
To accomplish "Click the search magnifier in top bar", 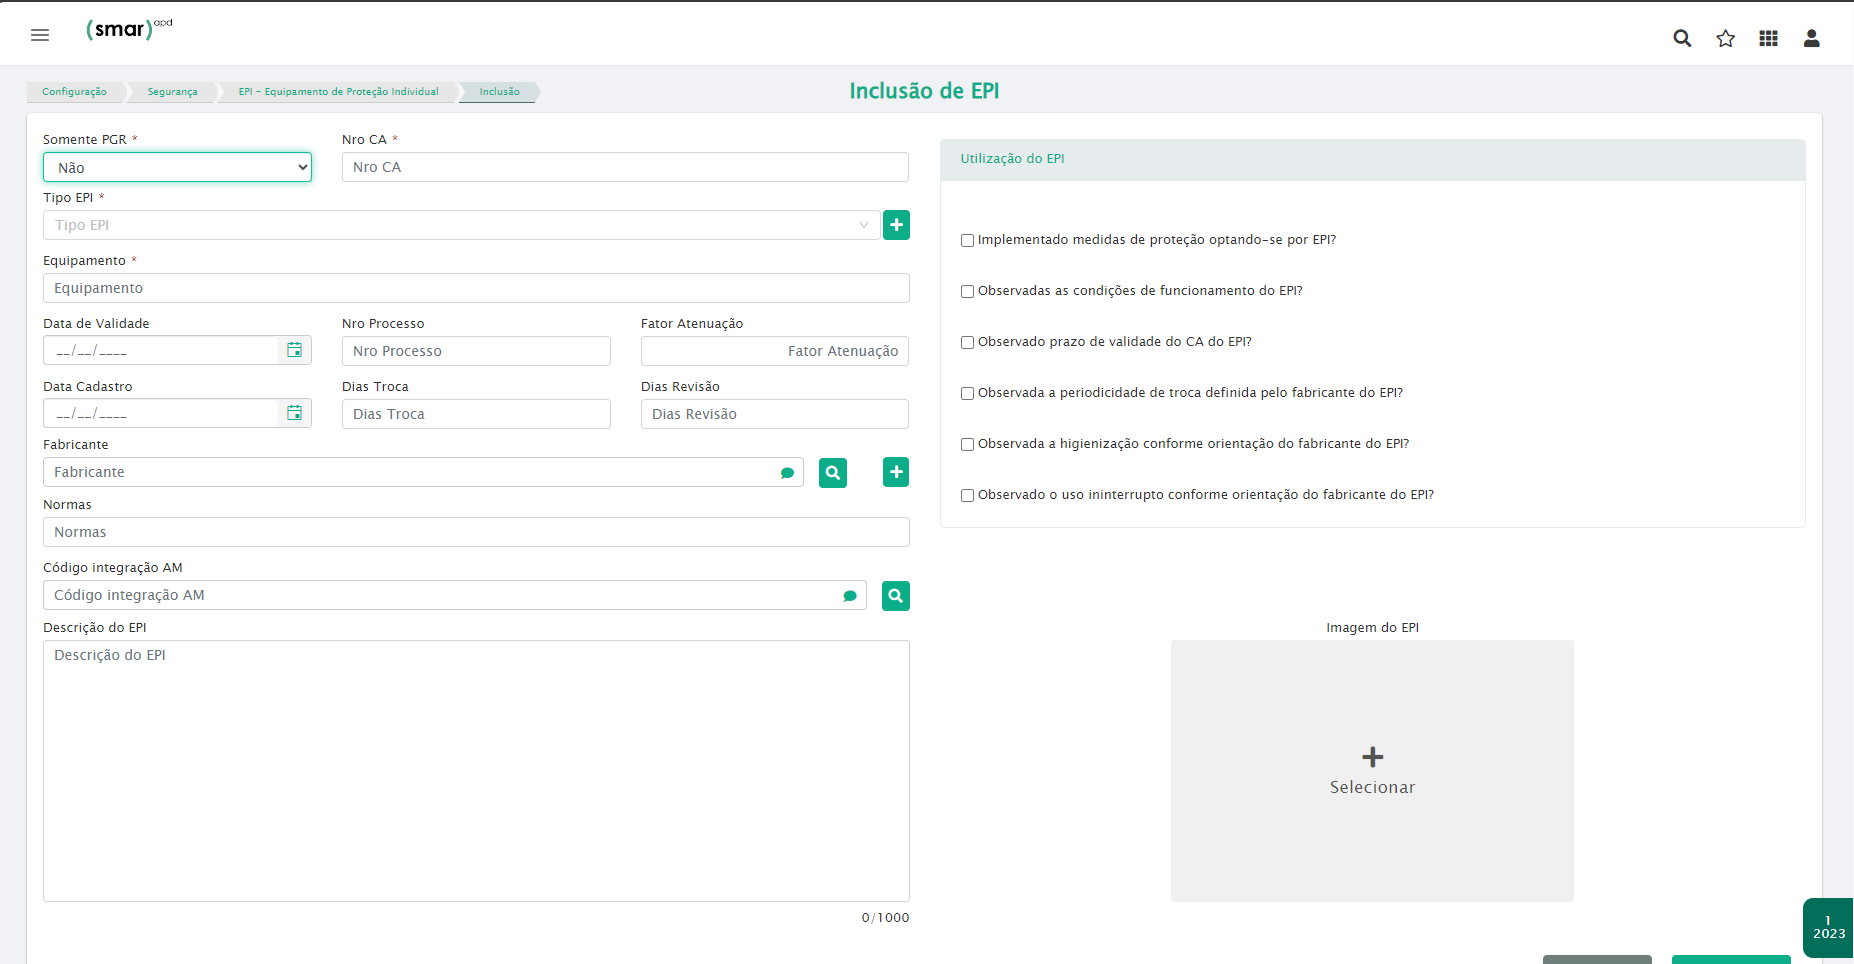I will click(1682, 38).
